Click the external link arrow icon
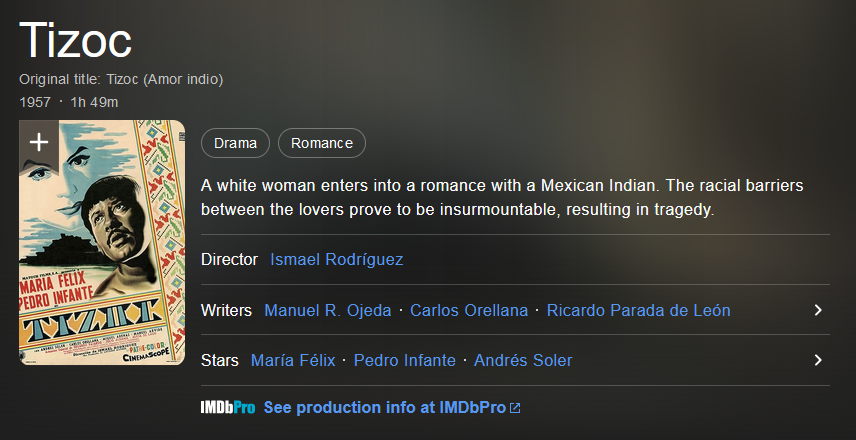Screen dimensions: 856x440 coord(515,408)
